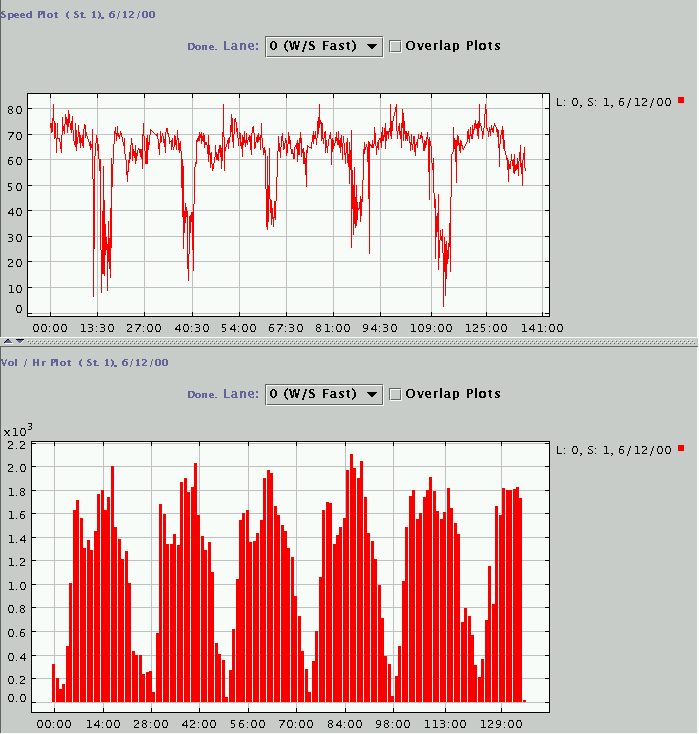699x734 pixels.
Task: Click the dropdown arrow of Speed Plot lane selector
Action: click(x=372, y=46)
